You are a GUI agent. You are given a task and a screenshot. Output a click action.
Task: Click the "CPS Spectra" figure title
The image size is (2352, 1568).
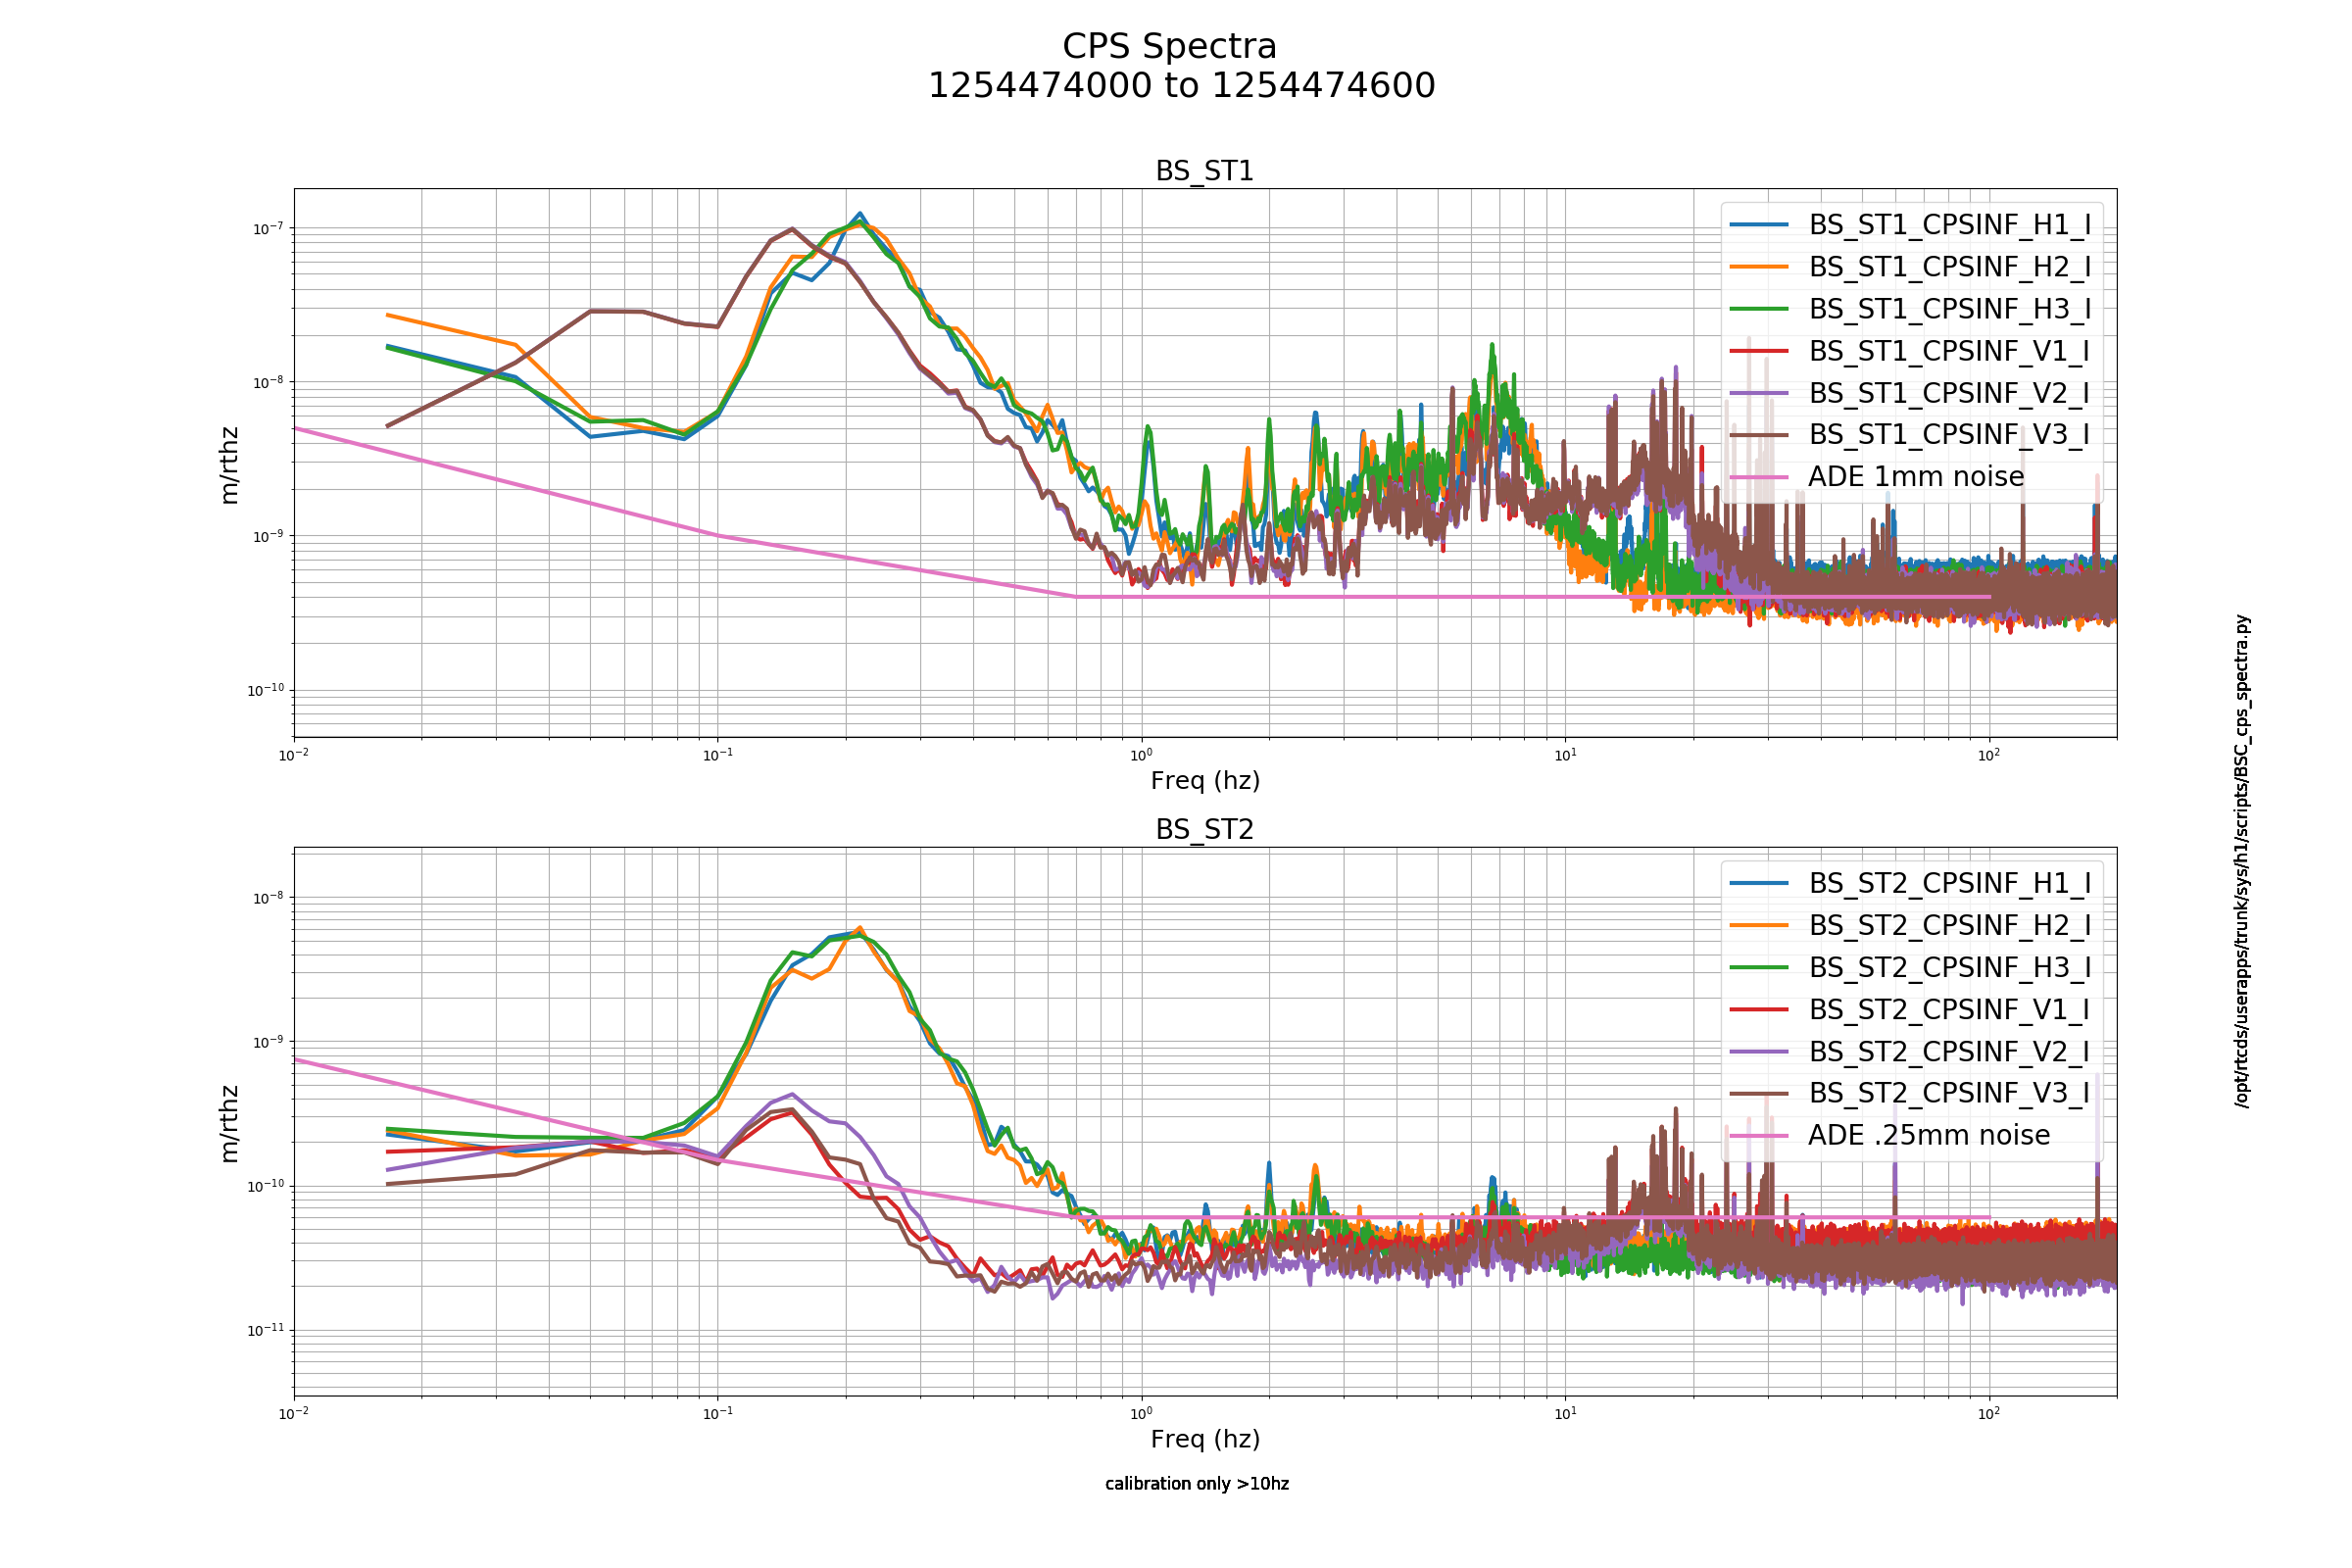click(1169, 47)
